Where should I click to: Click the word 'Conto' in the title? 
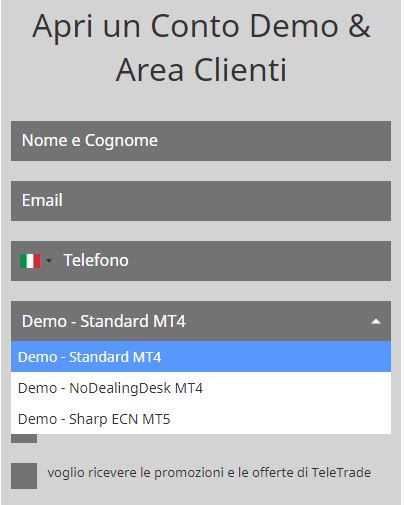[195, 26]
